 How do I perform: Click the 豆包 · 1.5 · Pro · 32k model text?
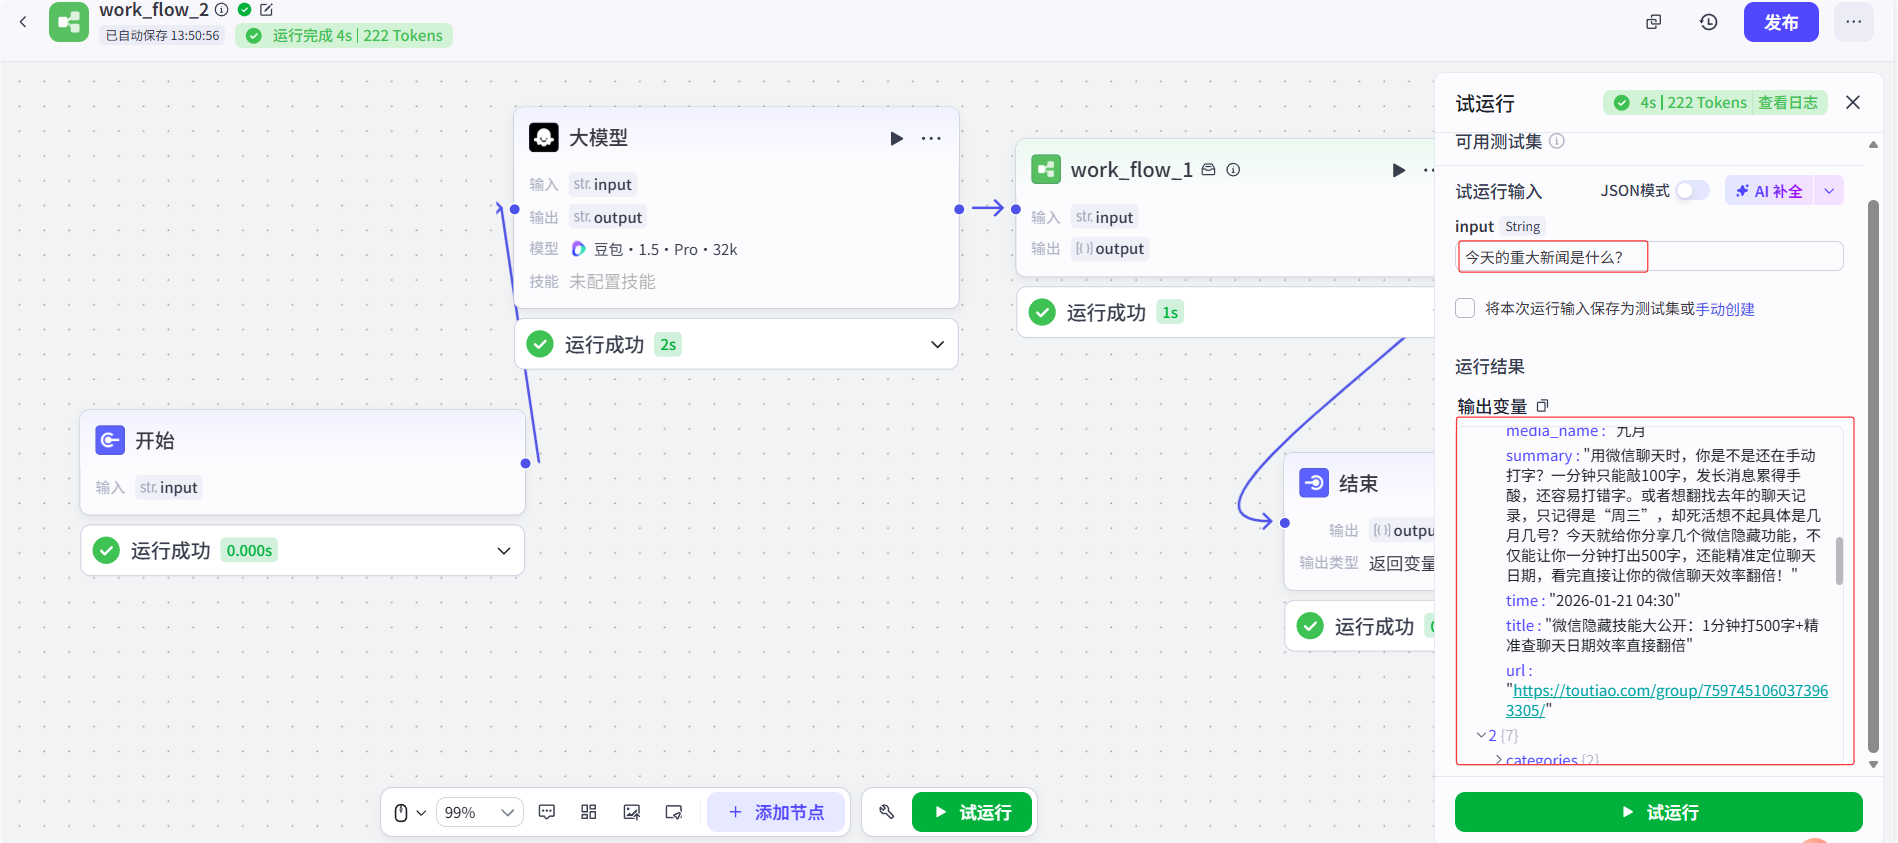click(x=665, y=249)
